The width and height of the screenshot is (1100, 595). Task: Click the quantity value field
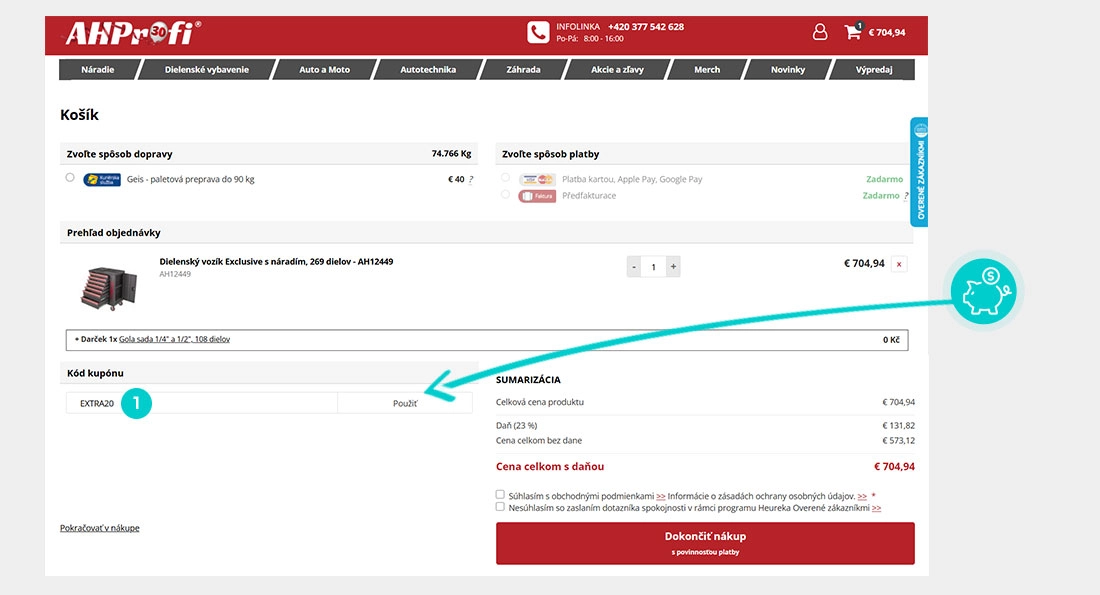pyautogui.click(x=653, y=267)
